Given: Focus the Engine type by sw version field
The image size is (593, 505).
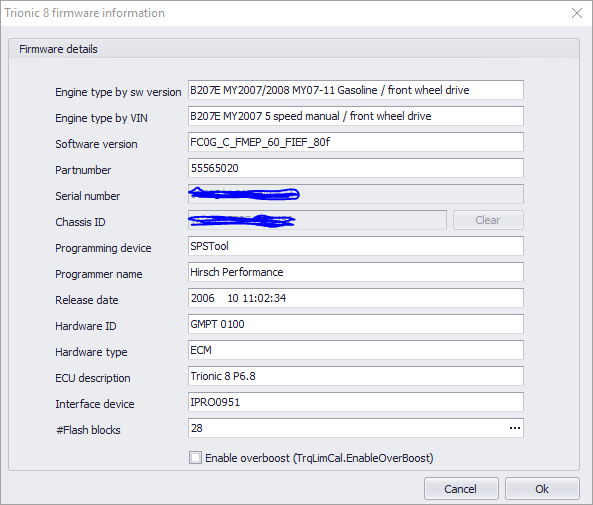Looking at the screenshot, I should coord(355,90).
